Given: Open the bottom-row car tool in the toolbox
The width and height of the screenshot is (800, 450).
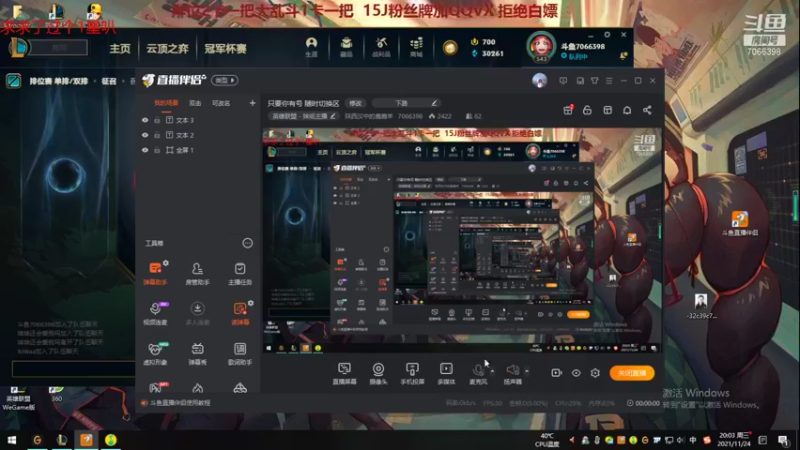Looking at the screenshot, I should [x=240, y=388].
